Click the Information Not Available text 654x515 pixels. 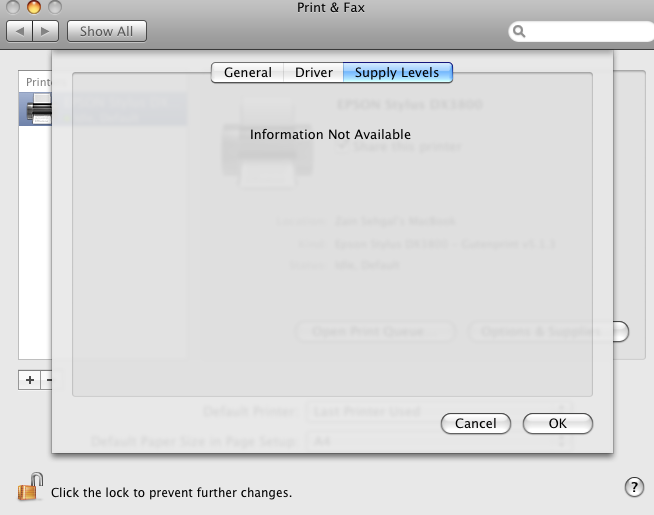330,134
